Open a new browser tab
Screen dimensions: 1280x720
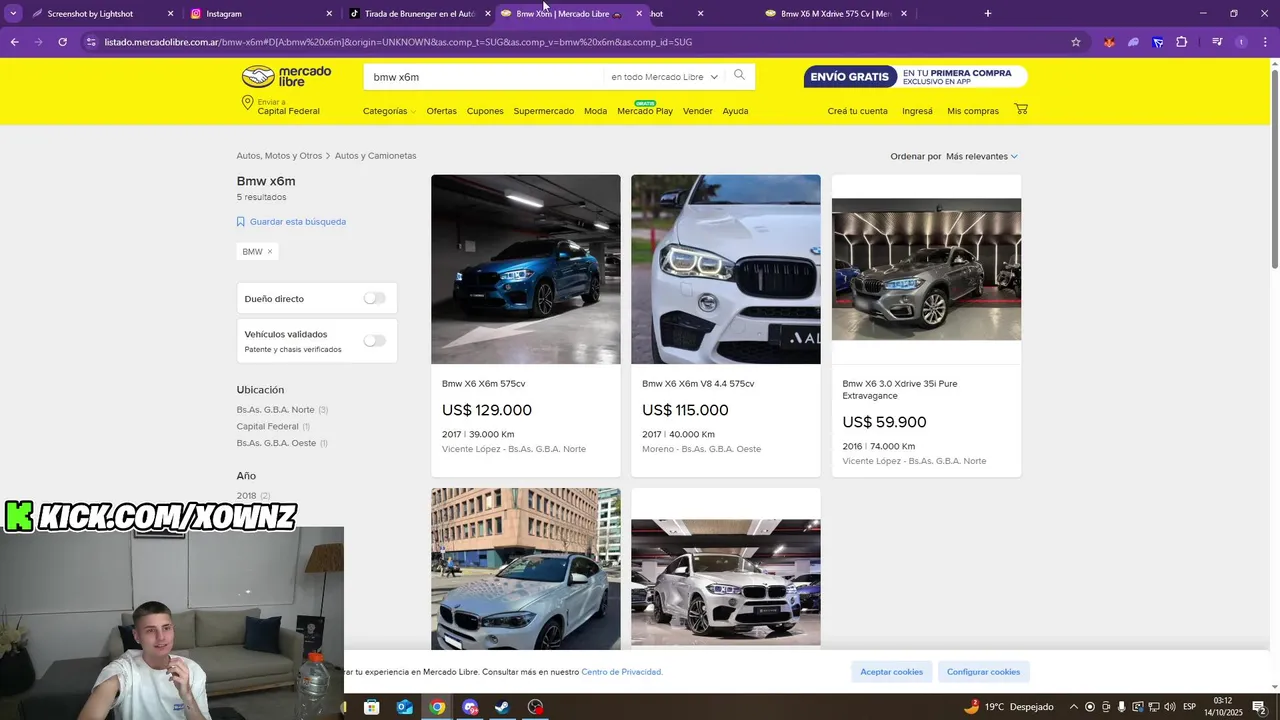pyautogui.click(x=988, y=14)
